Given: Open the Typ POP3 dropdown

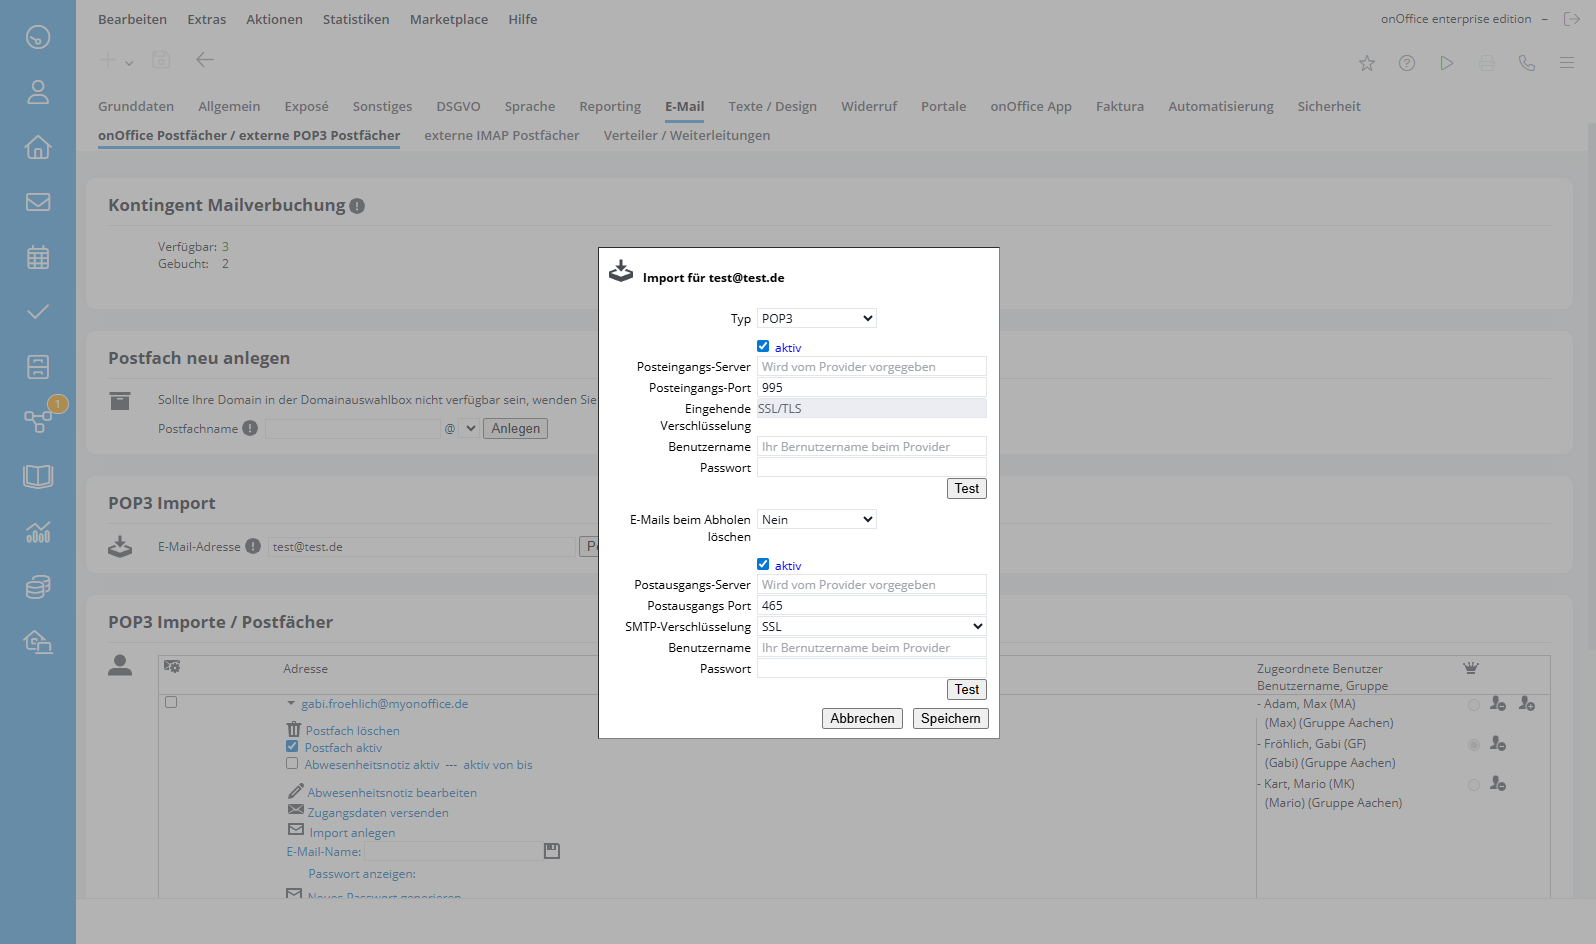Looking at the screenshot, I should (x=816, y=318).
